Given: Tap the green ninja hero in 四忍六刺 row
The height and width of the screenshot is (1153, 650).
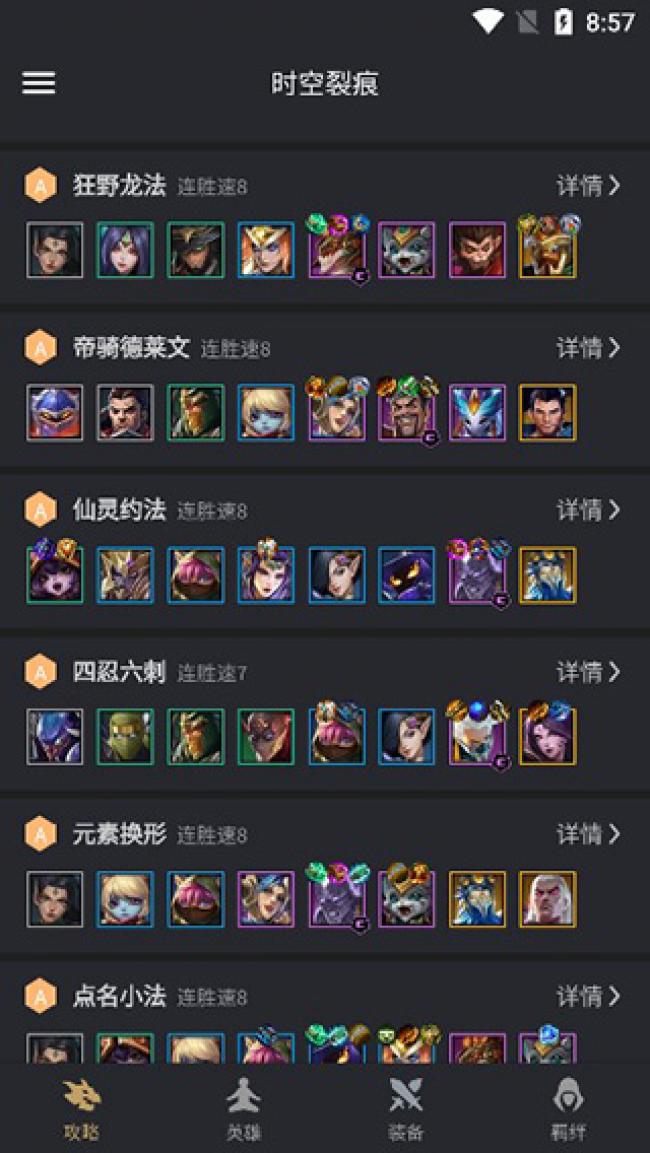Looking at the screenshot, I should pyautogui.click(x=125, y=737).
